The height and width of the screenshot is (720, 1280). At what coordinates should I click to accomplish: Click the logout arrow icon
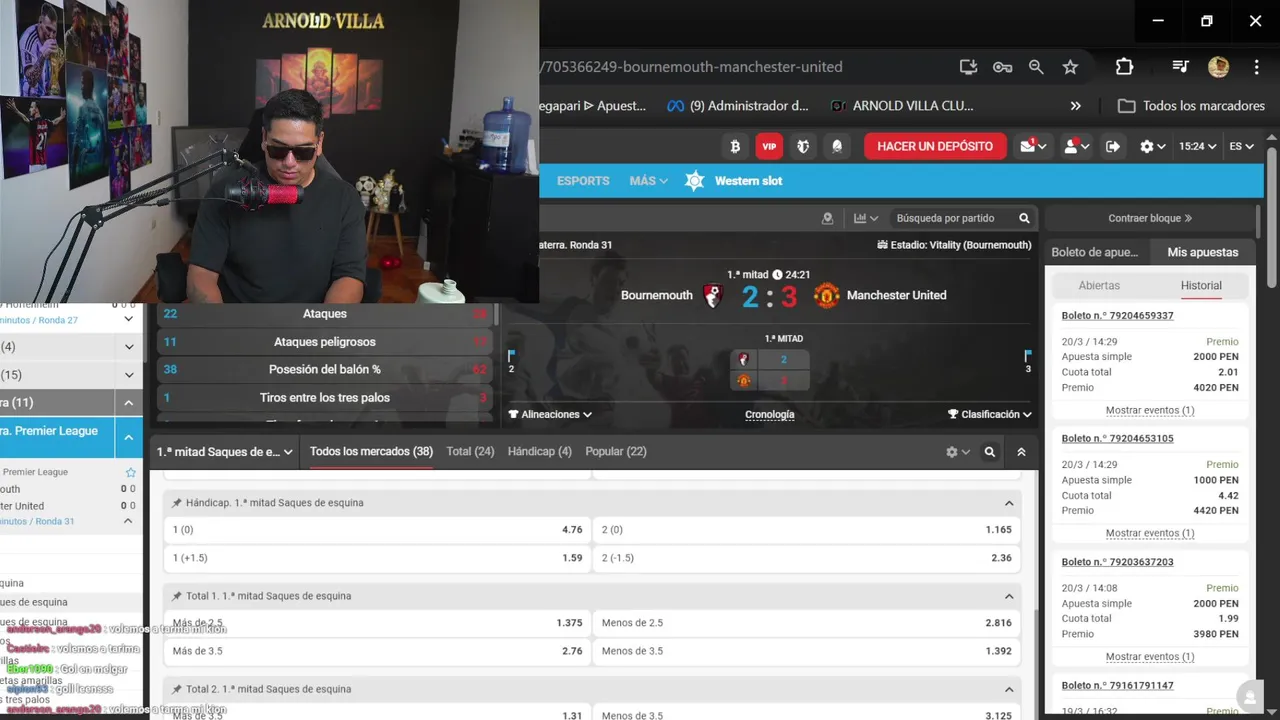click(1113, 146)
